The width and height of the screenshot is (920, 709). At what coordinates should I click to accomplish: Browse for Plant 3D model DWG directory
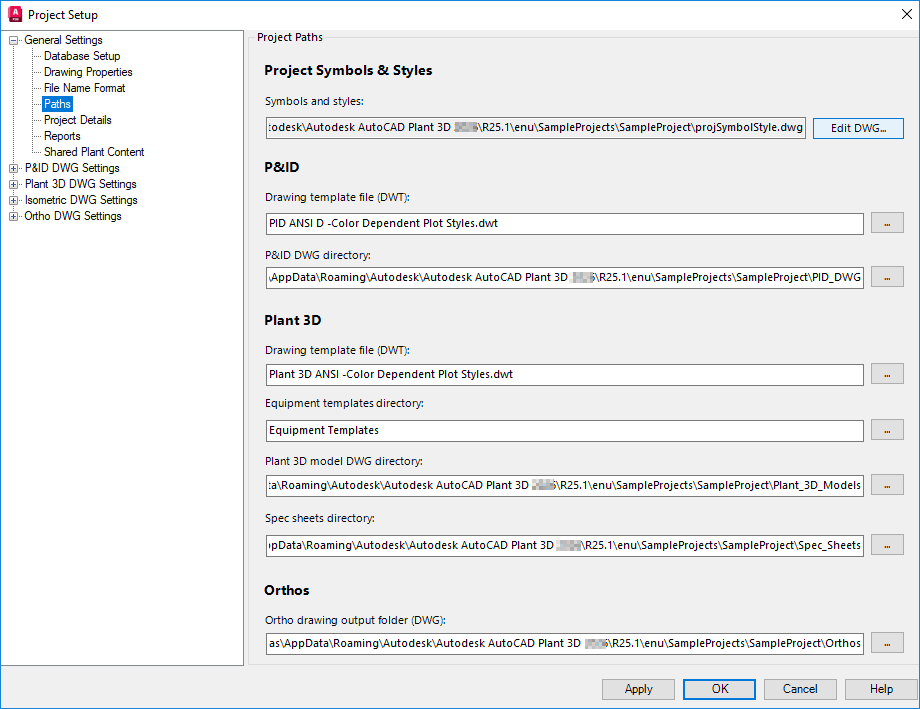[x=887, y=485]
